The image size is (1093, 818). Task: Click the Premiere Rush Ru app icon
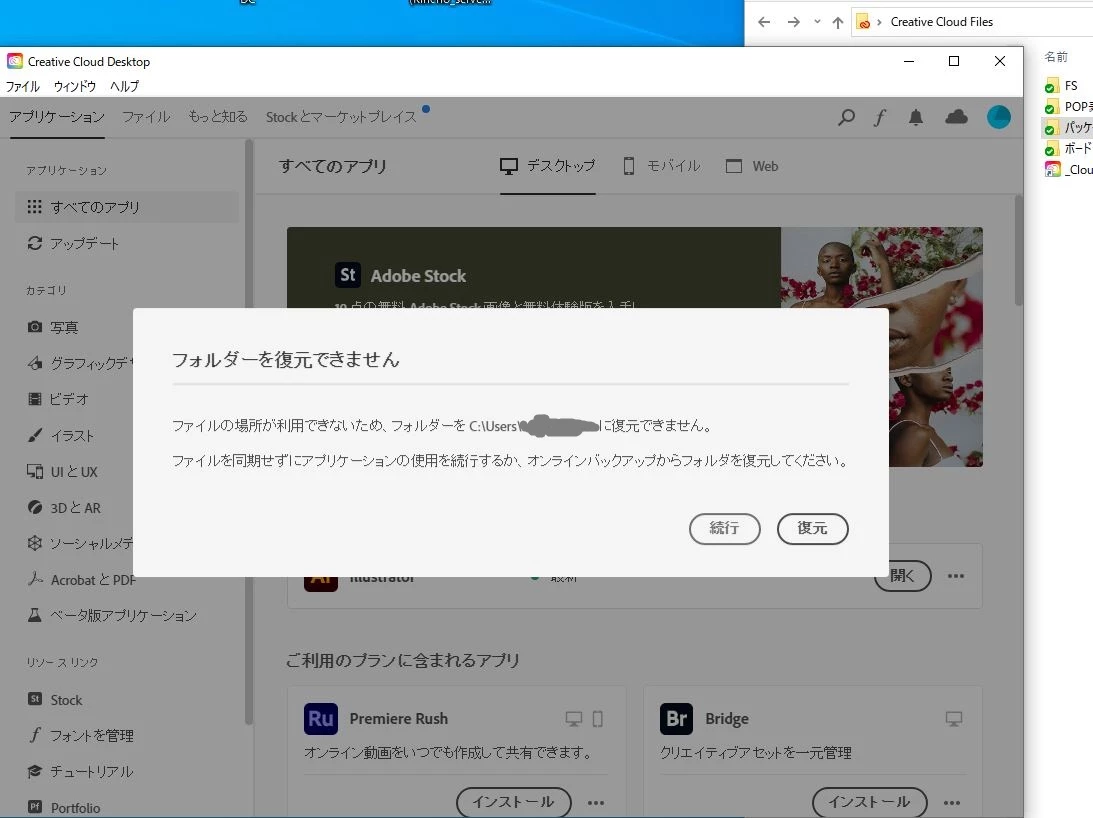(x=321, y=718)
